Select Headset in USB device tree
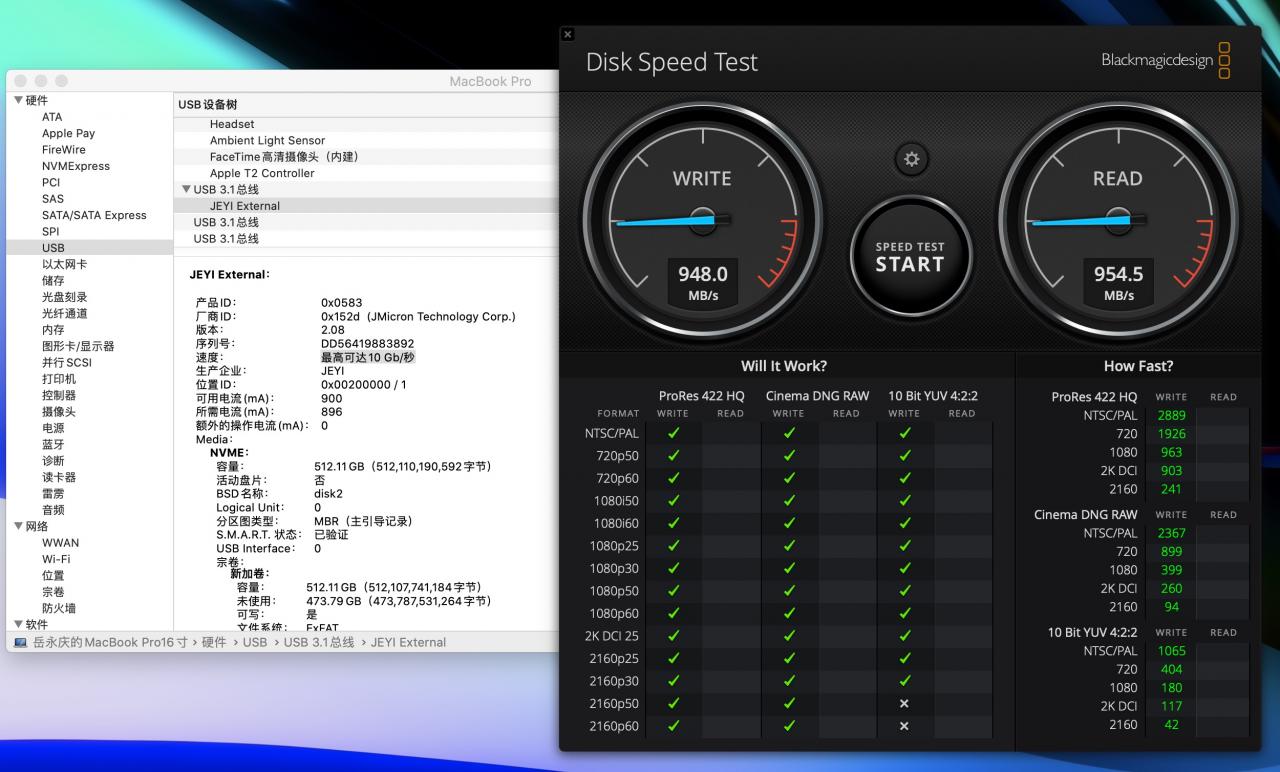 pyautogui.click(x=232, y=124)
